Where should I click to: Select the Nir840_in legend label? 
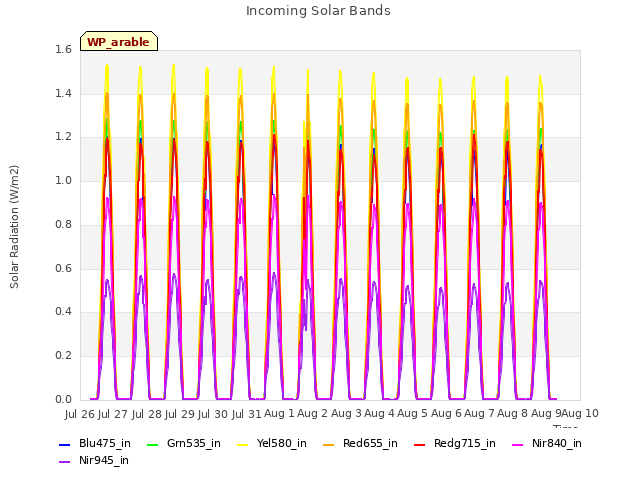pyautogui.click(x=556, y=444)
